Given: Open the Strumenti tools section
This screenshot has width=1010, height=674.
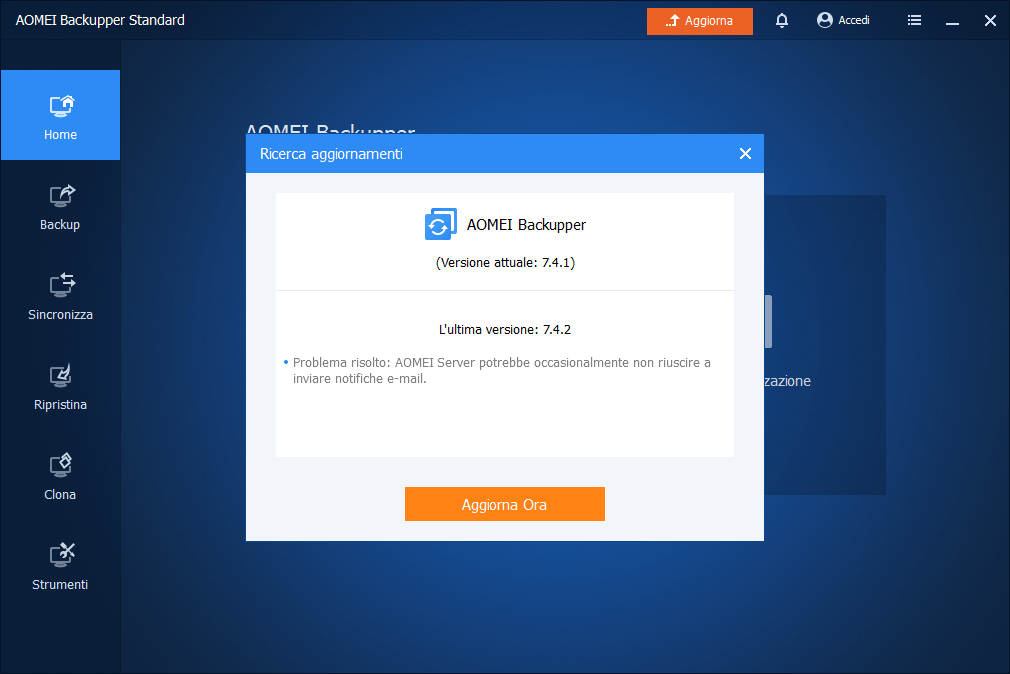Looking at the screenshot, I should pyautogui.click(x=61, y=567).
